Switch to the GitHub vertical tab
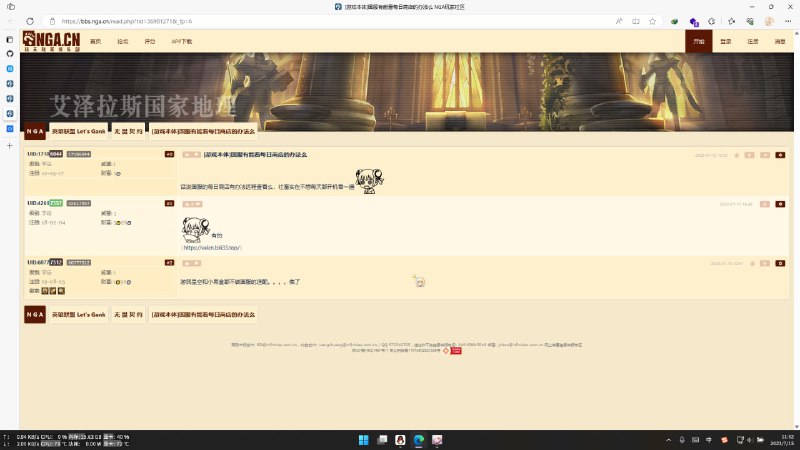The image size is (800, 450). coord(10,54)
